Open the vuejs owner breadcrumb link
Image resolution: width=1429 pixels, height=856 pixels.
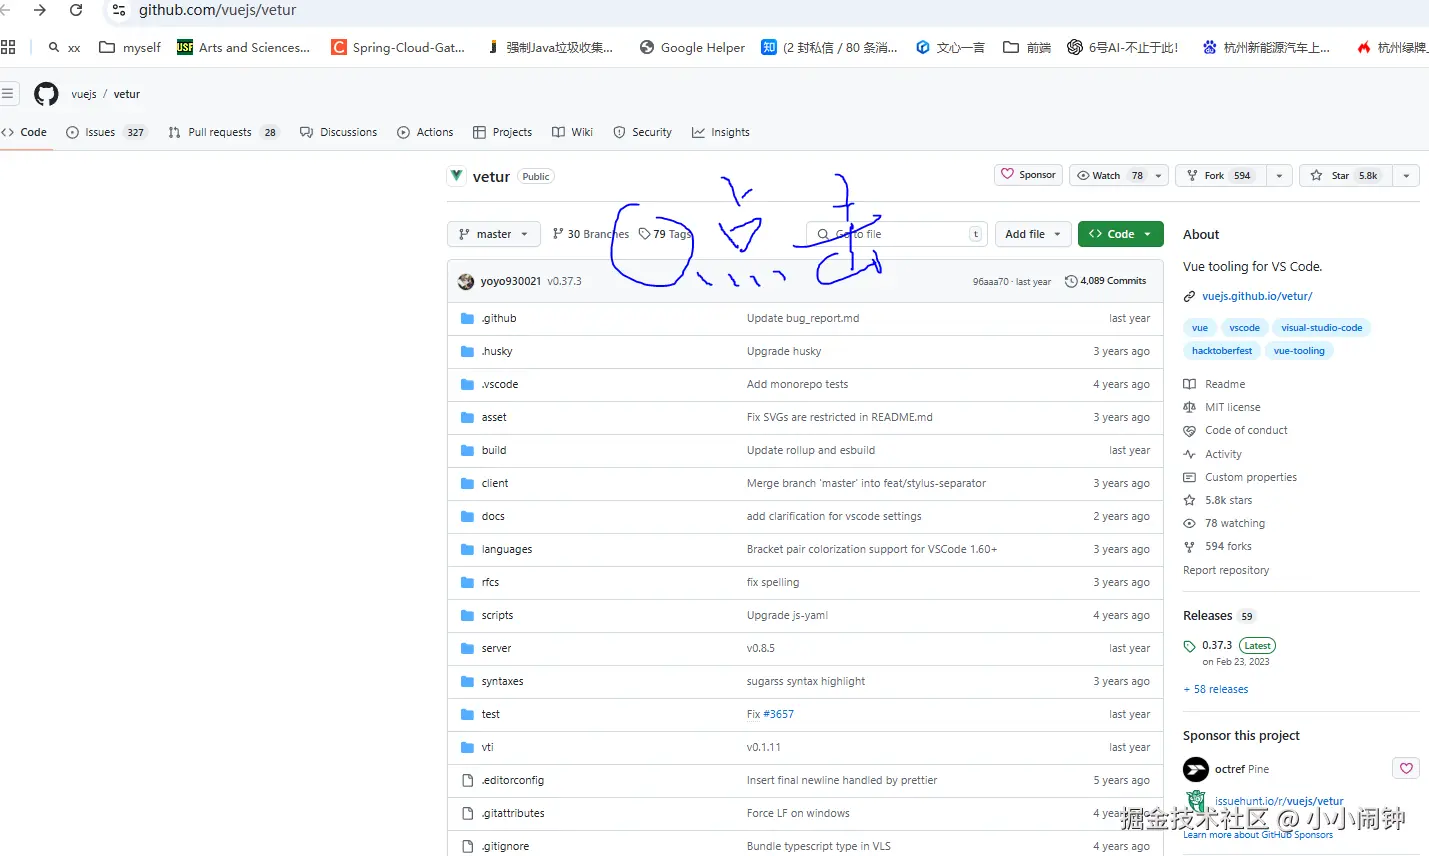click(x=84, y=94)
